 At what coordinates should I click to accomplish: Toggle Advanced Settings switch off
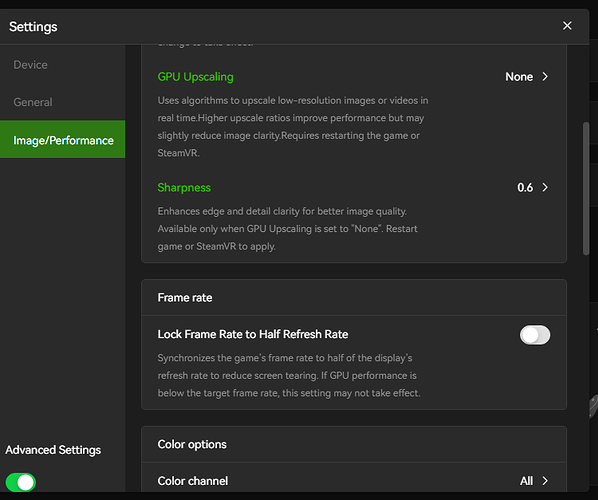pyautogui.click(x=21, y=482)
